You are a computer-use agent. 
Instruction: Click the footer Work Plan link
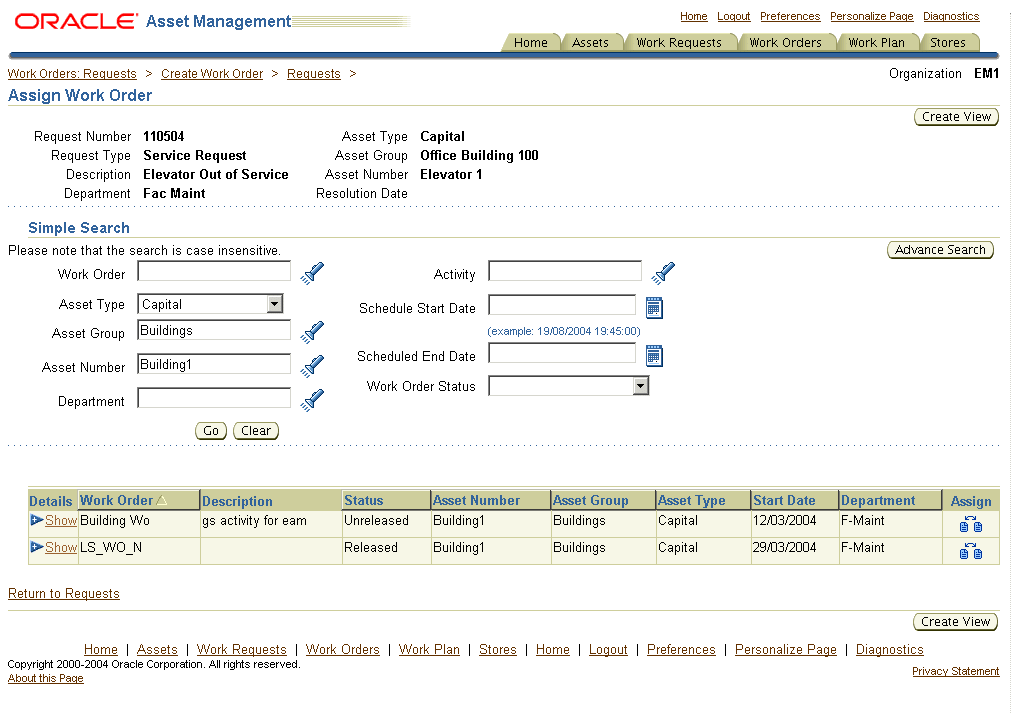pyautogui.click(x=429, y=650)
